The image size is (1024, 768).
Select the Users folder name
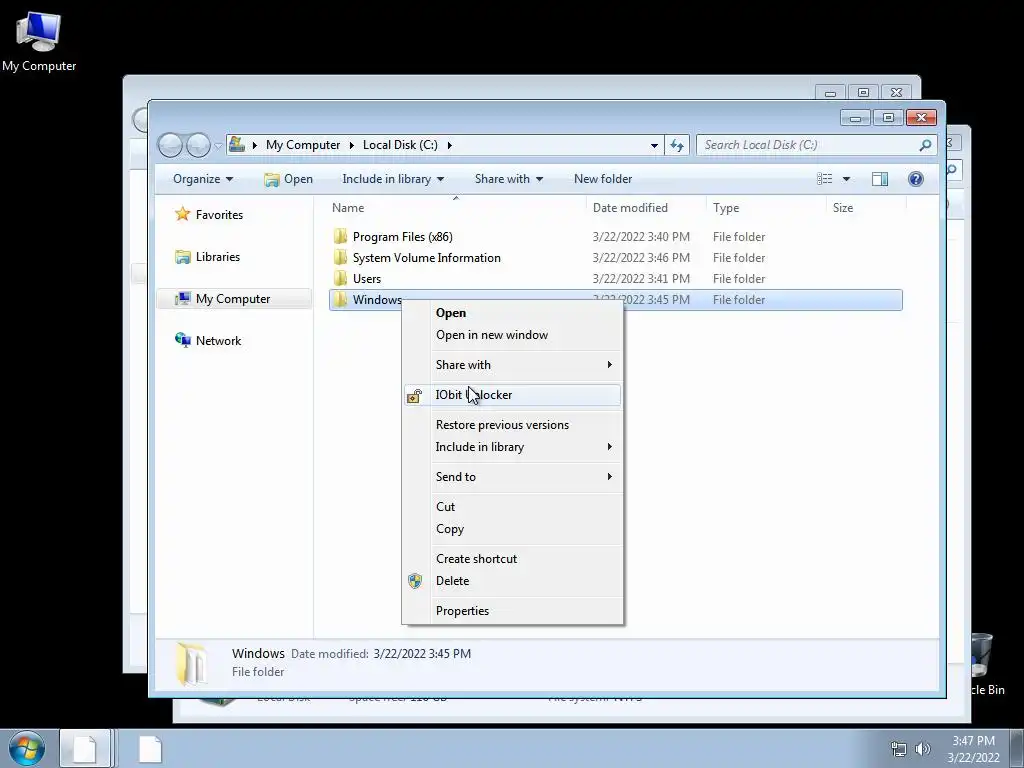point(366,279)
